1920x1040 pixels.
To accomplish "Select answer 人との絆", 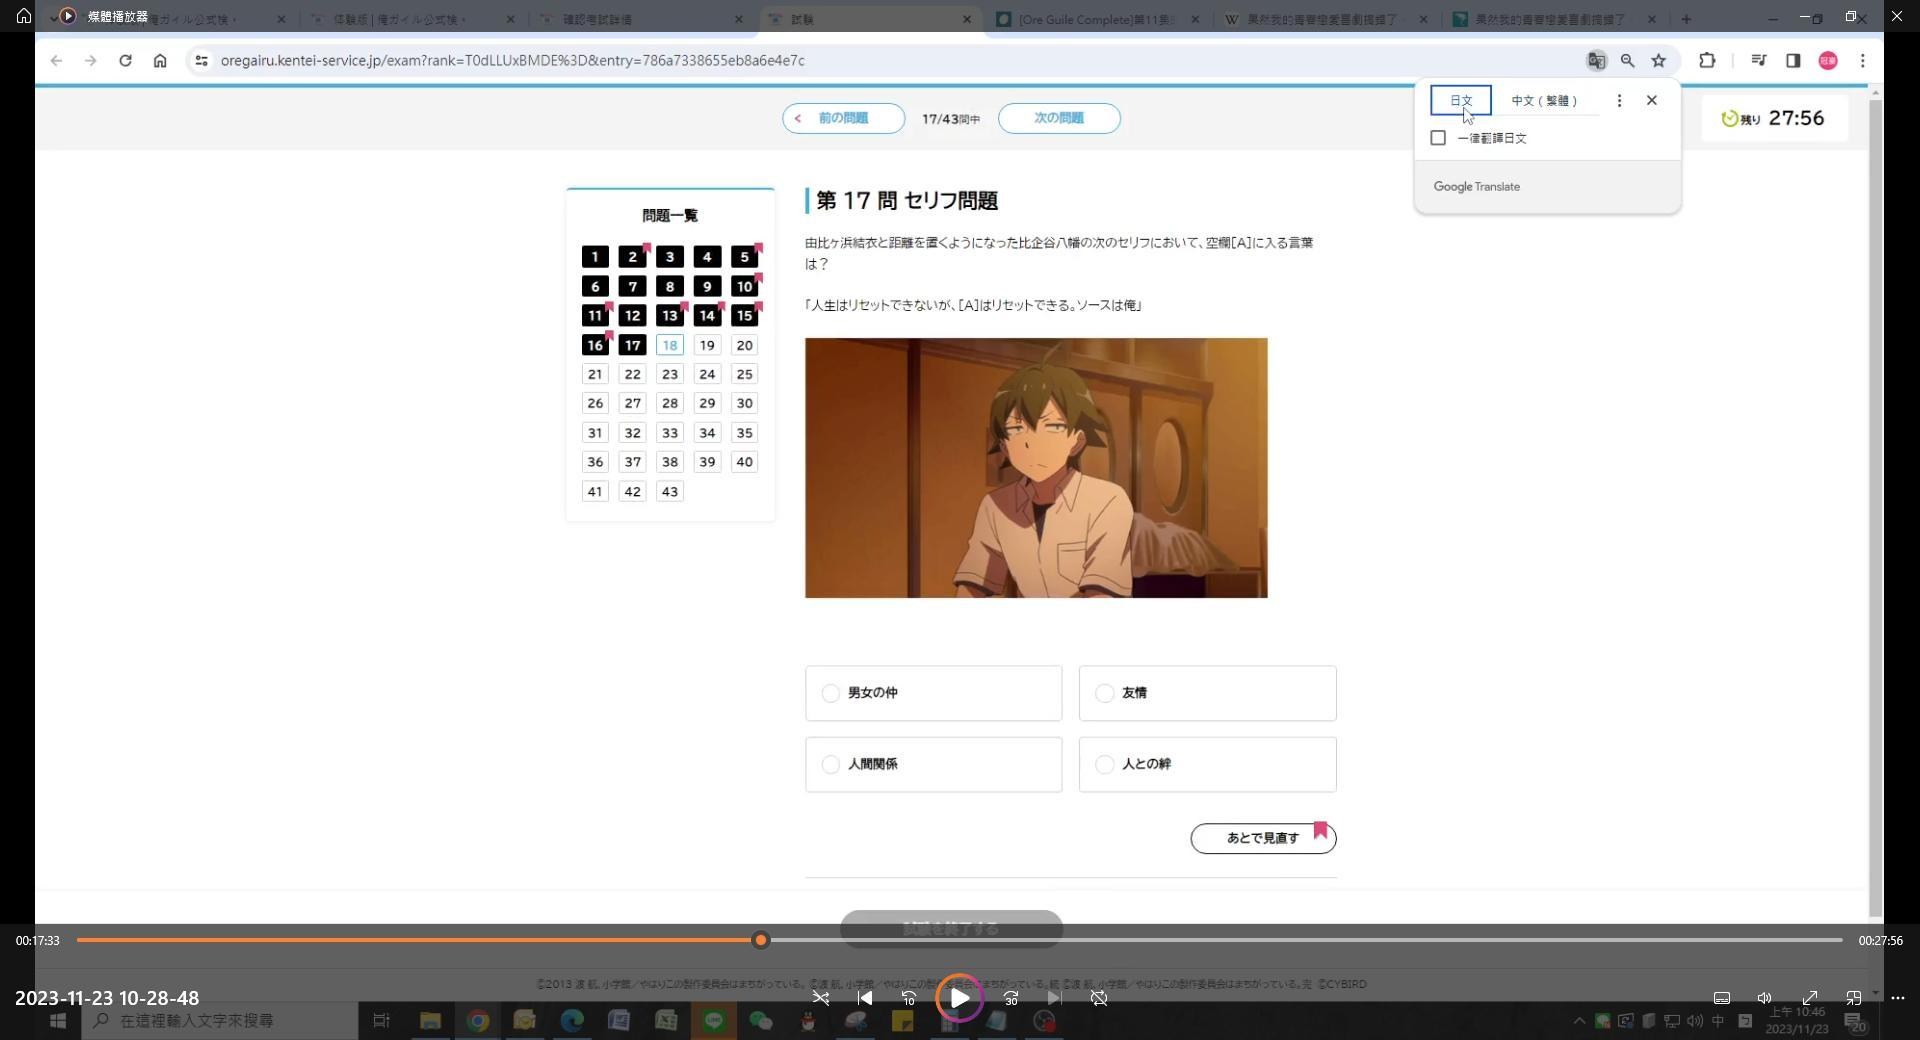I will (x=1207, y=765).
